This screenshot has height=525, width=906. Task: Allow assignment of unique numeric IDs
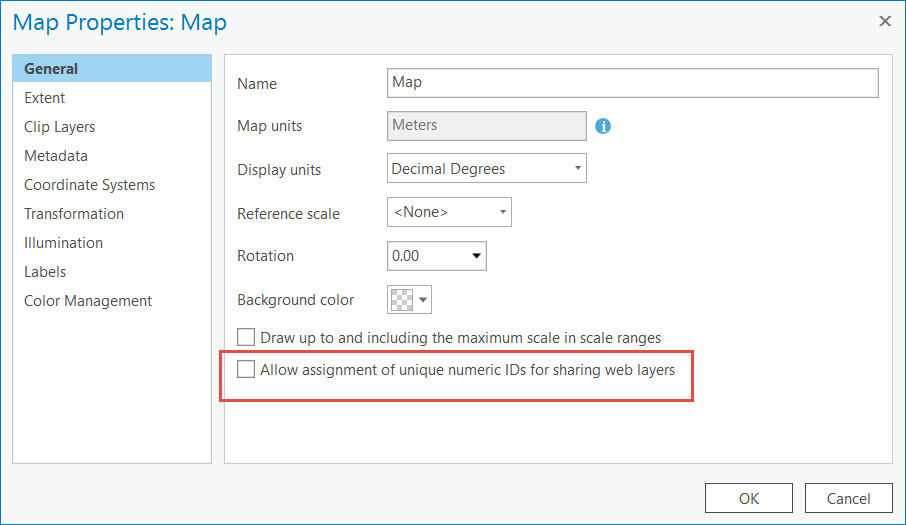coord(246,370)
